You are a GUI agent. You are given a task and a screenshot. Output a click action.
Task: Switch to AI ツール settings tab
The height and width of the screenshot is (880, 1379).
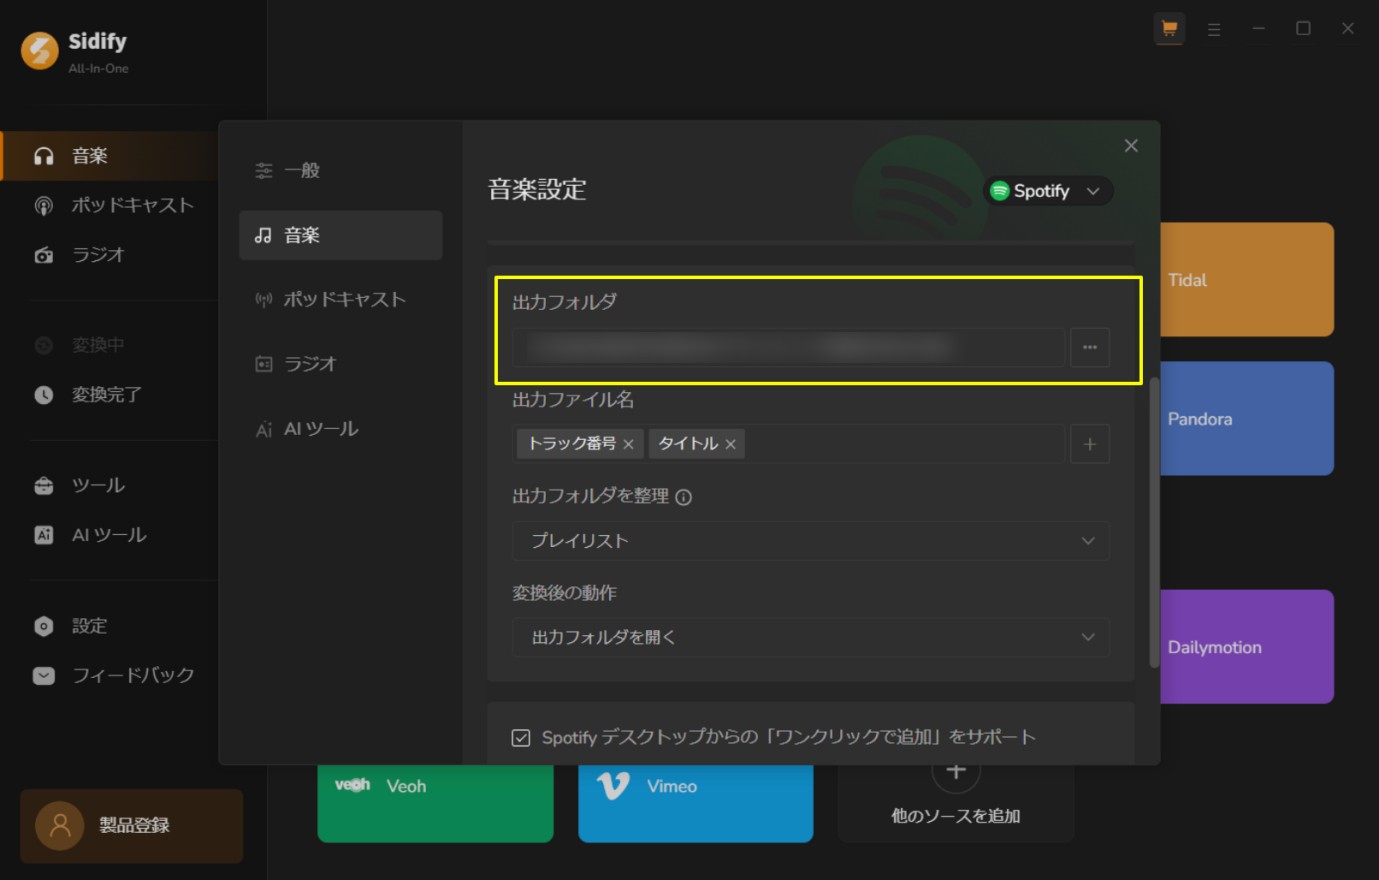340,429
